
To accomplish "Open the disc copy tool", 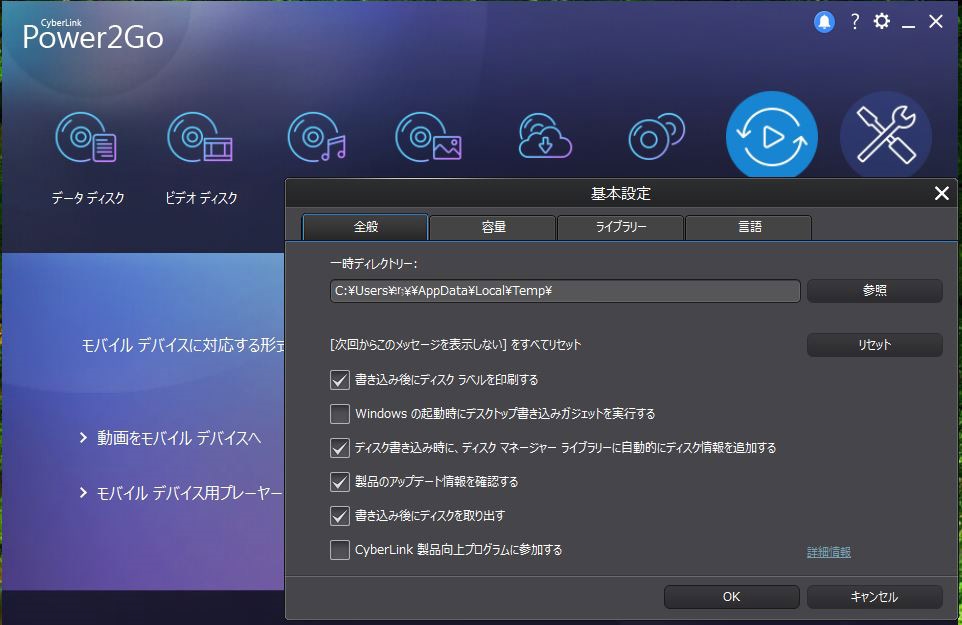I will click(x=655, y=135).
